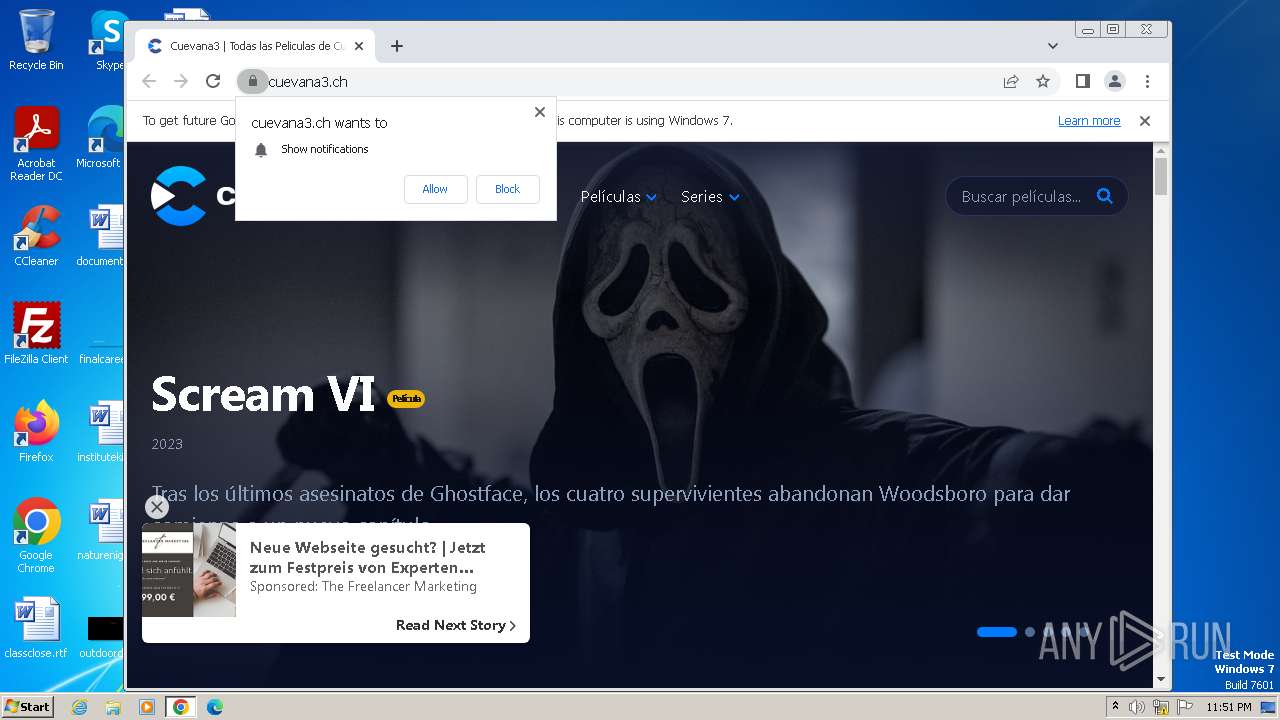Expand the tab search dropdown

point(1052,46)
